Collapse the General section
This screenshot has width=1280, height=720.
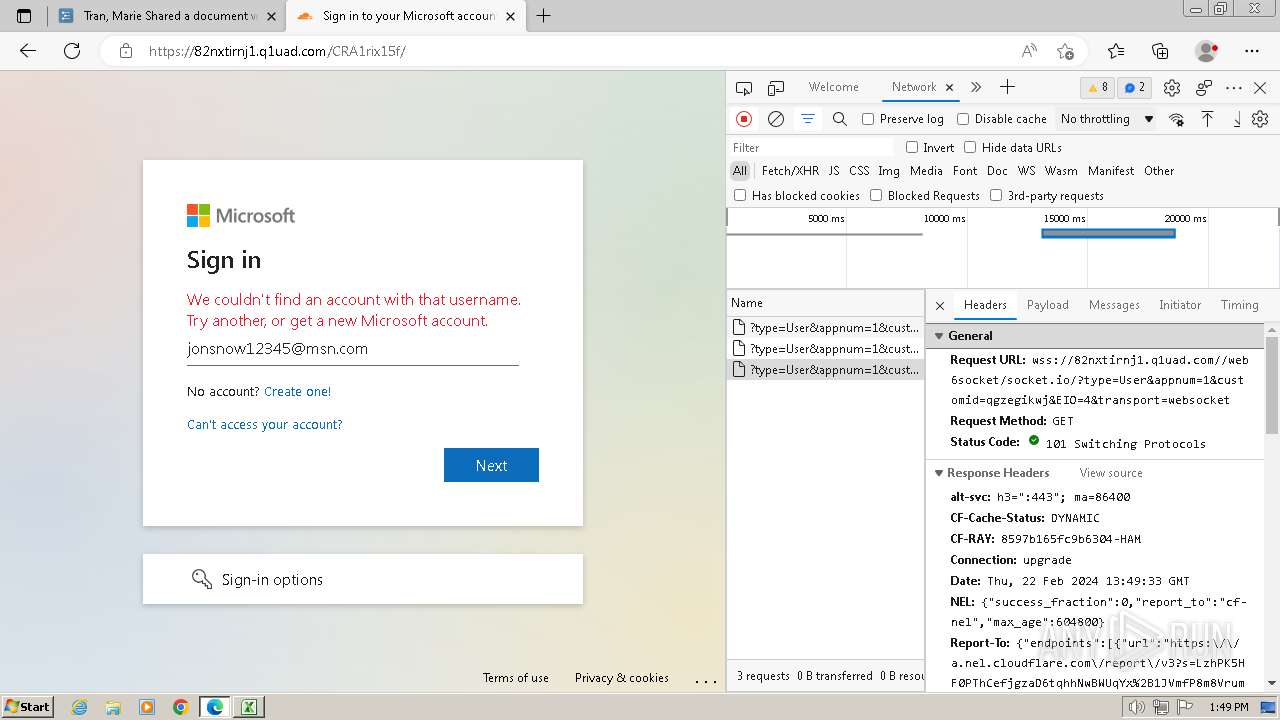click(x=939, y=336)
